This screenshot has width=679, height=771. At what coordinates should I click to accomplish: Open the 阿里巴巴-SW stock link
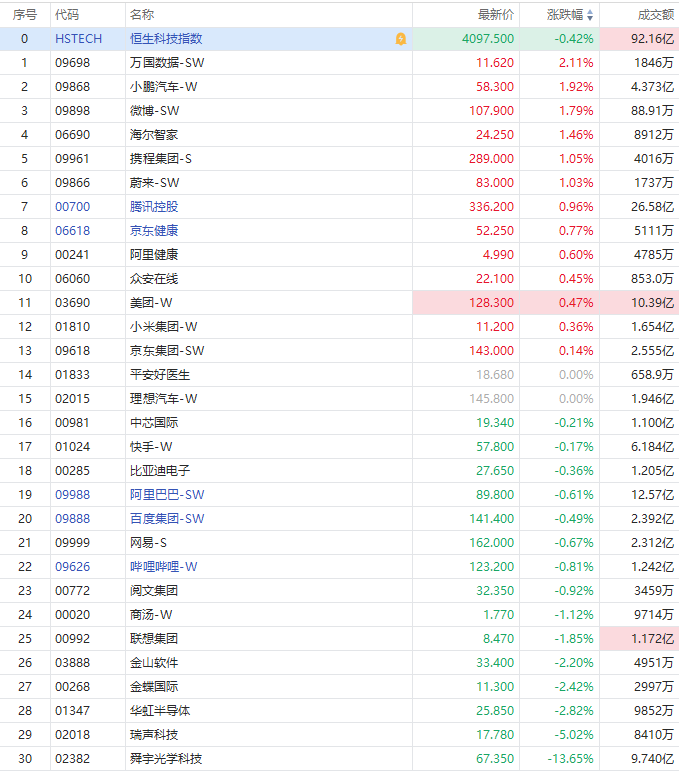point(167,495)
